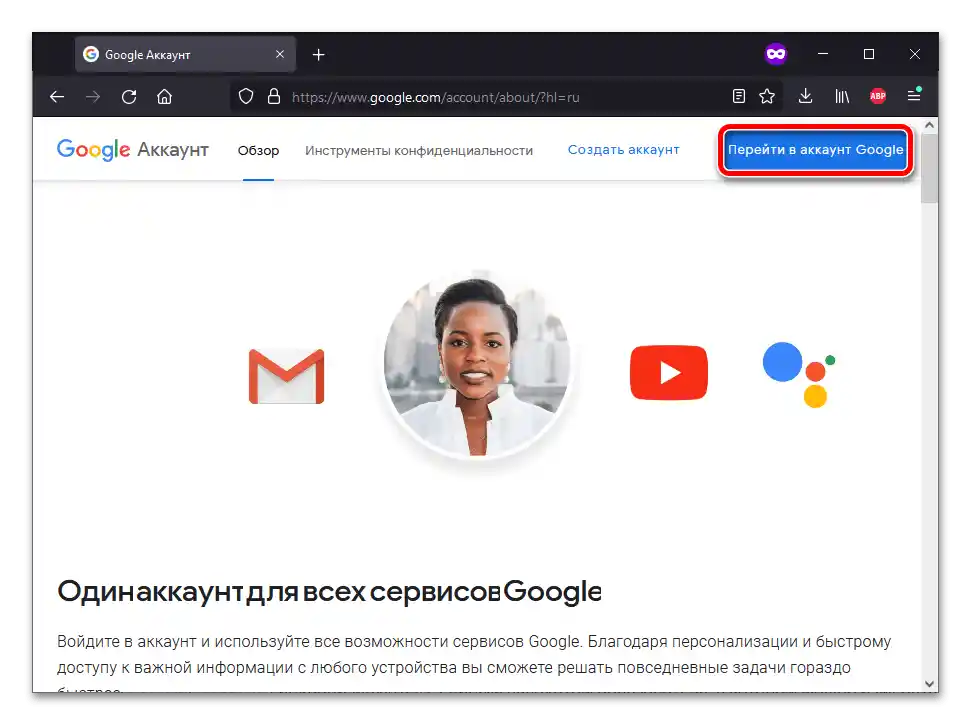Minimize the Firefox window
Image resolution: width=970 pixels, height=724 pixels.
(x=823, y=54)
